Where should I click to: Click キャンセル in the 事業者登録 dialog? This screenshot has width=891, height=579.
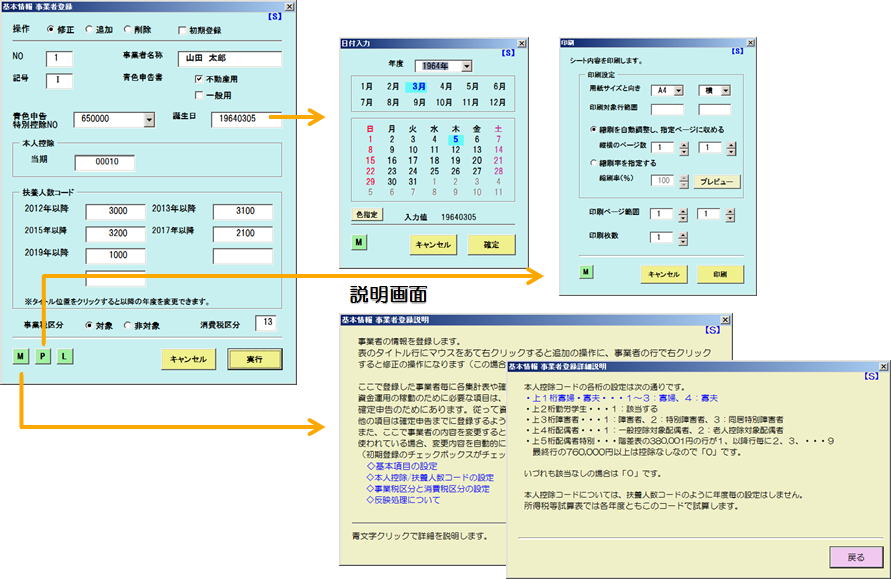189,359
